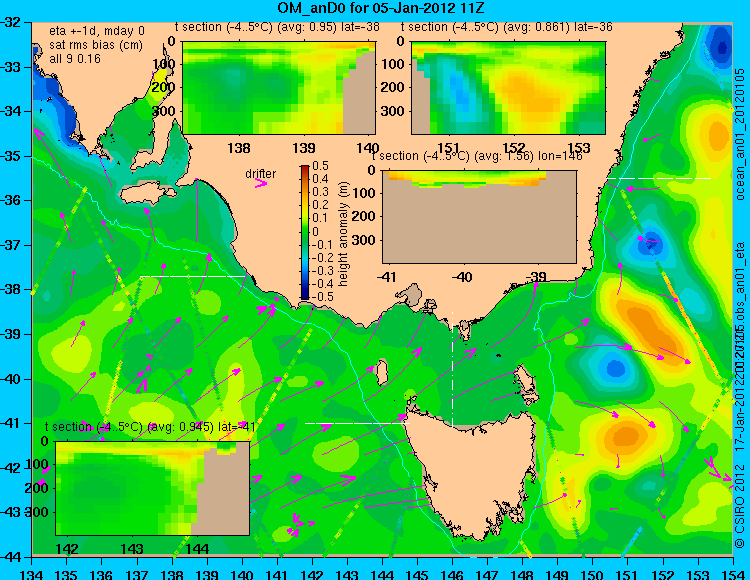Viewport: 750px width, 580px height.
Task: Click the orange warm eddy near 41°S 151°E
Action: point(624,436)
